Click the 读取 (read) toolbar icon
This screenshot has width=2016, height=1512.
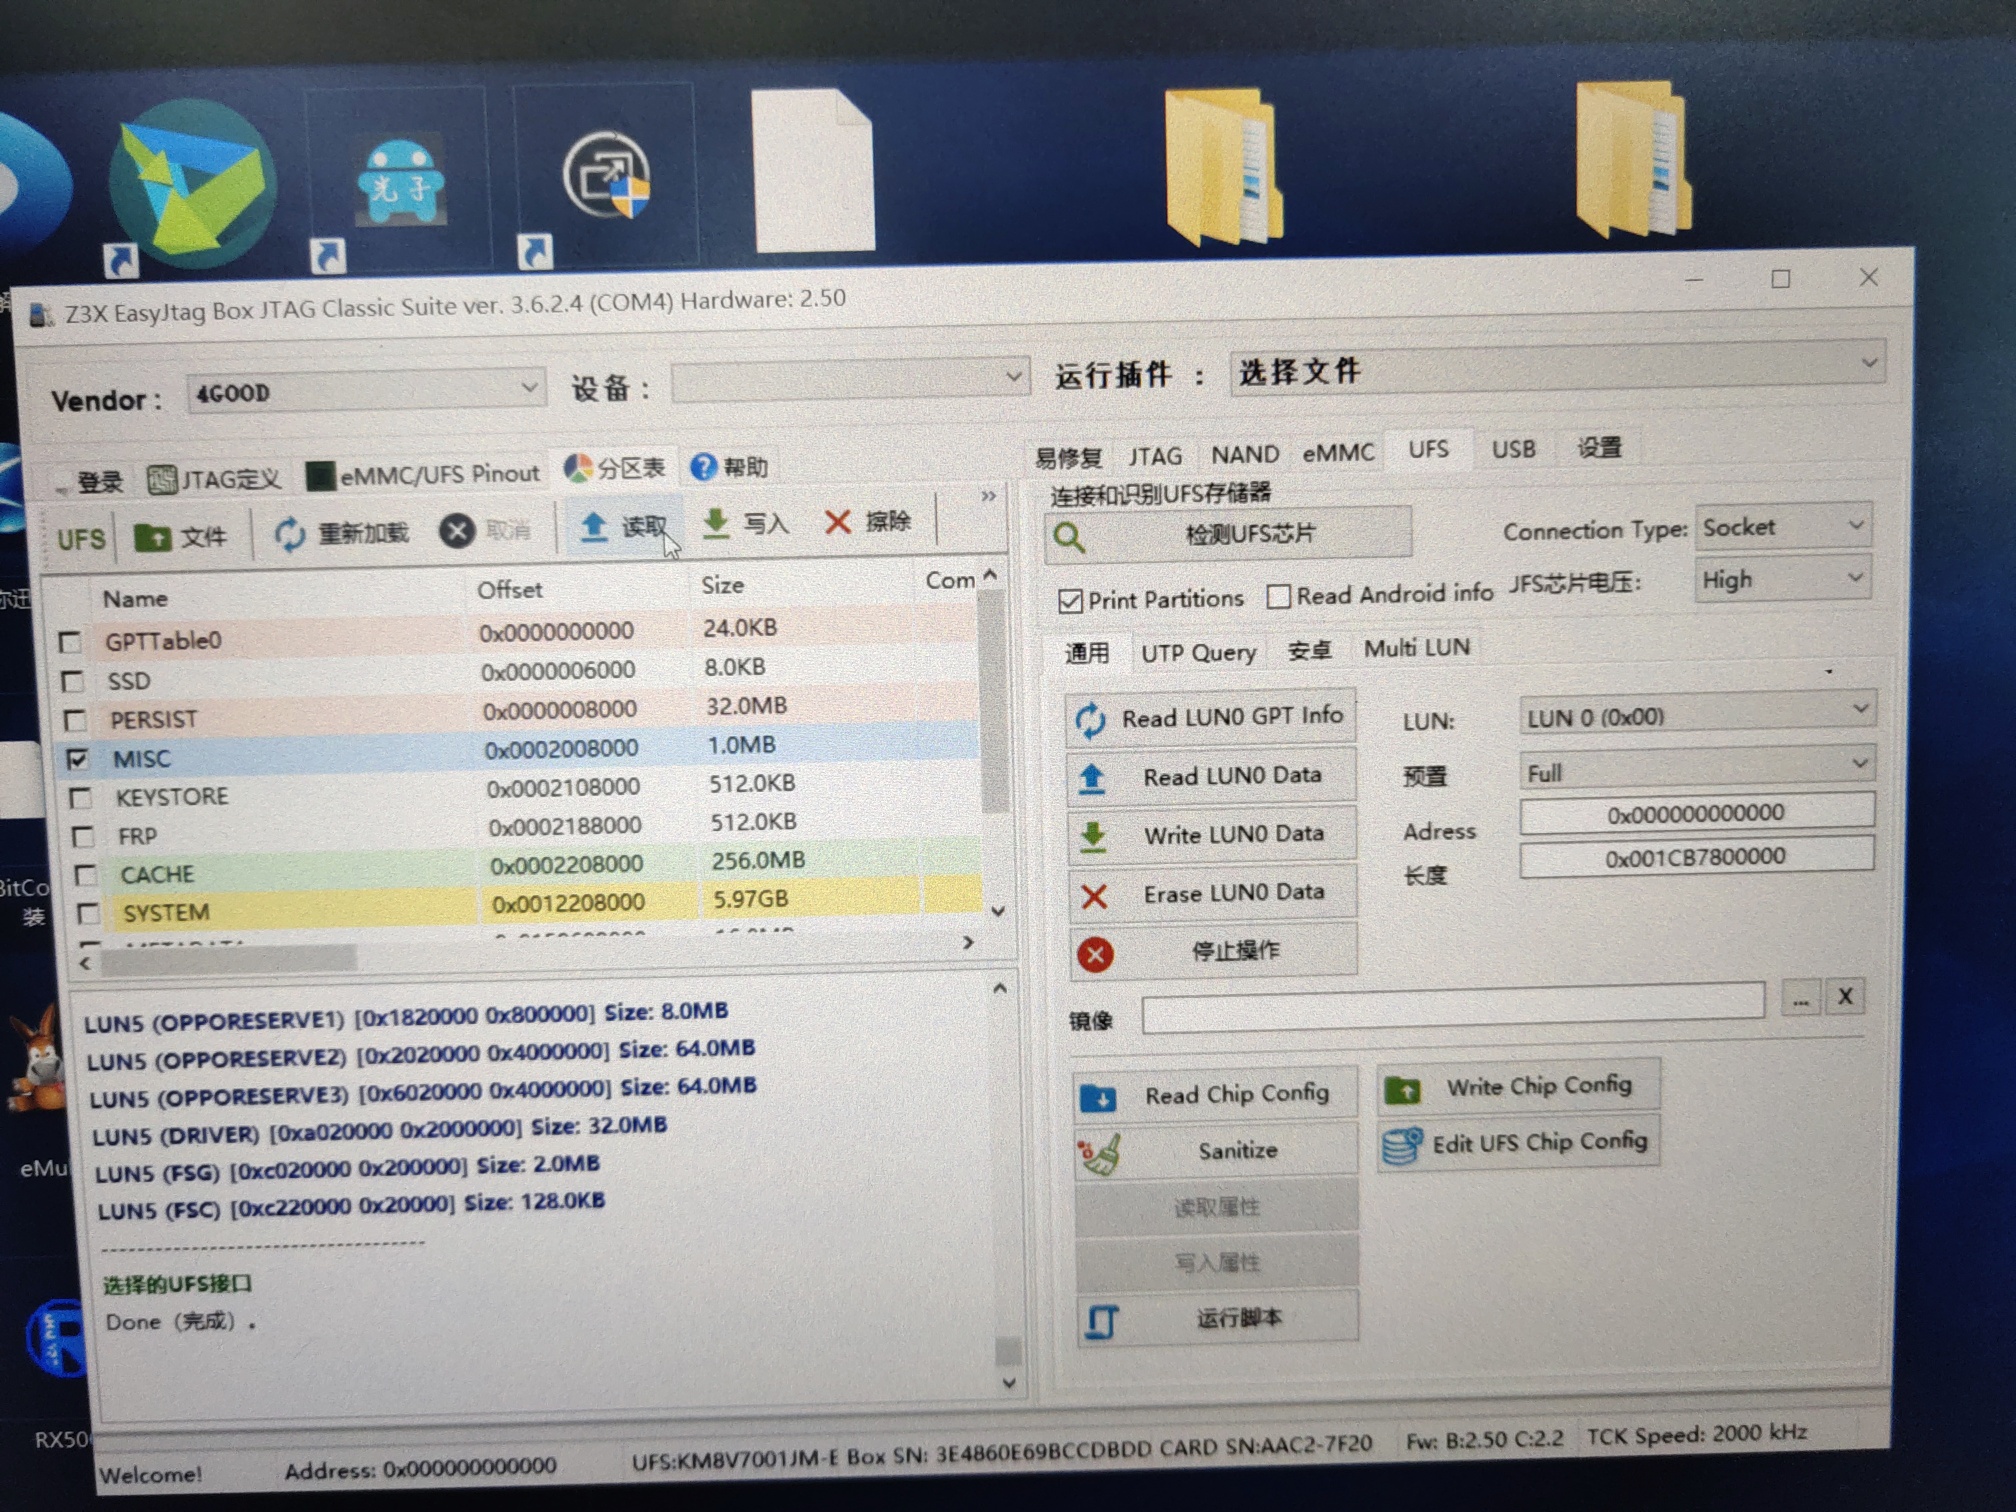pyautogui.click(x=594, y=526)
